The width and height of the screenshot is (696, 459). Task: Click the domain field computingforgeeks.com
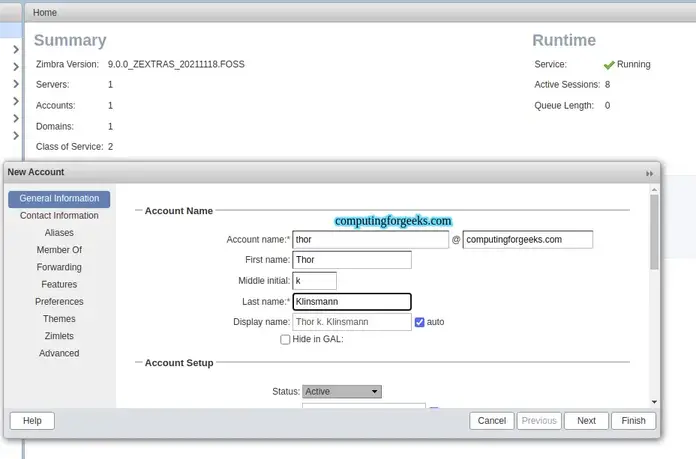[x=527, y=240]
